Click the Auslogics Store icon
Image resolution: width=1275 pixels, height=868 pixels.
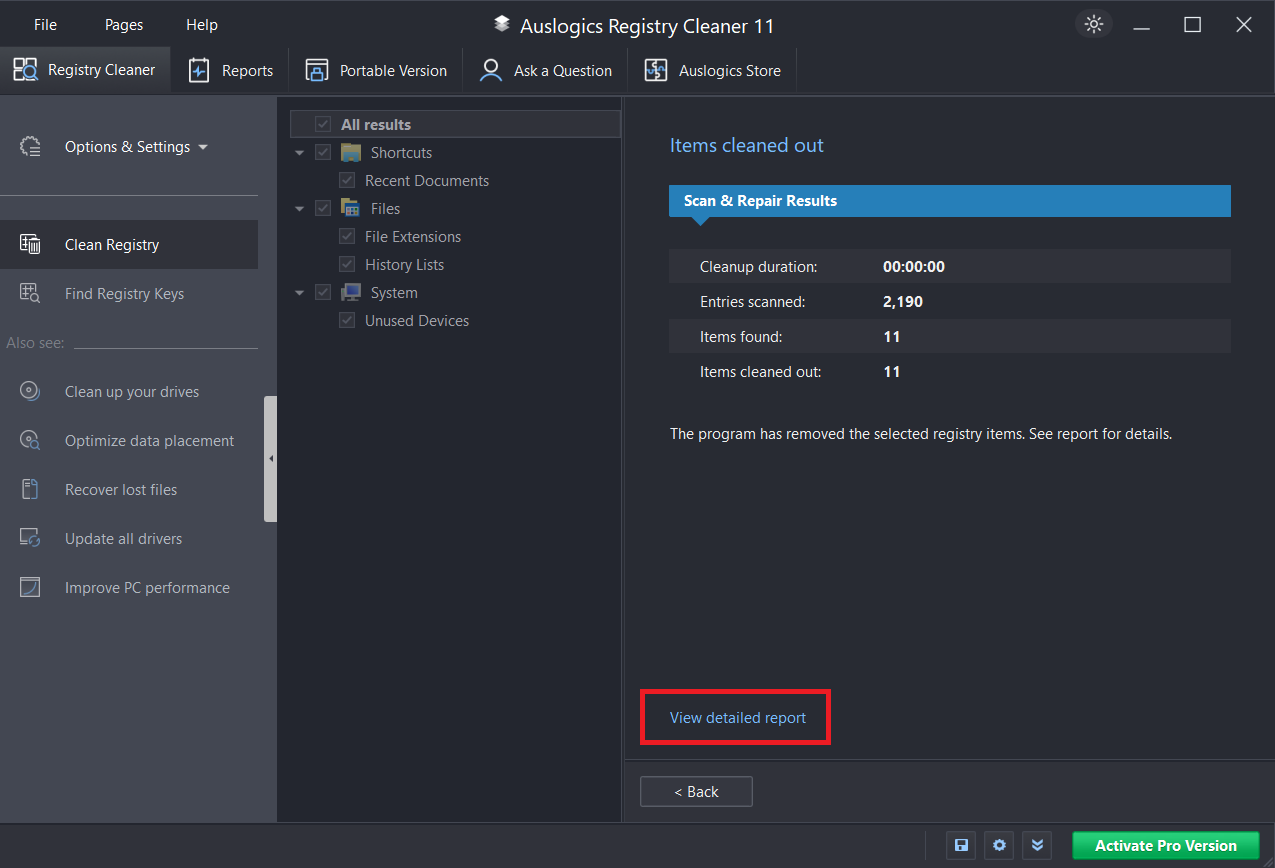click(656, 70)
